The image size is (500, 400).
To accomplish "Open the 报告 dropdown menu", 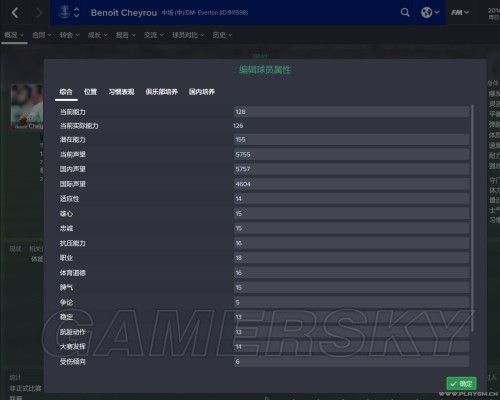I will (125, 35).
